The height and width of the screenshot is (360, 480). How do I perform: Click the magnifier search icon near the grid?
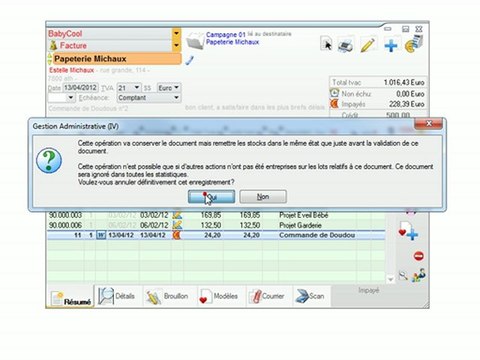click(x=403, y=276)
